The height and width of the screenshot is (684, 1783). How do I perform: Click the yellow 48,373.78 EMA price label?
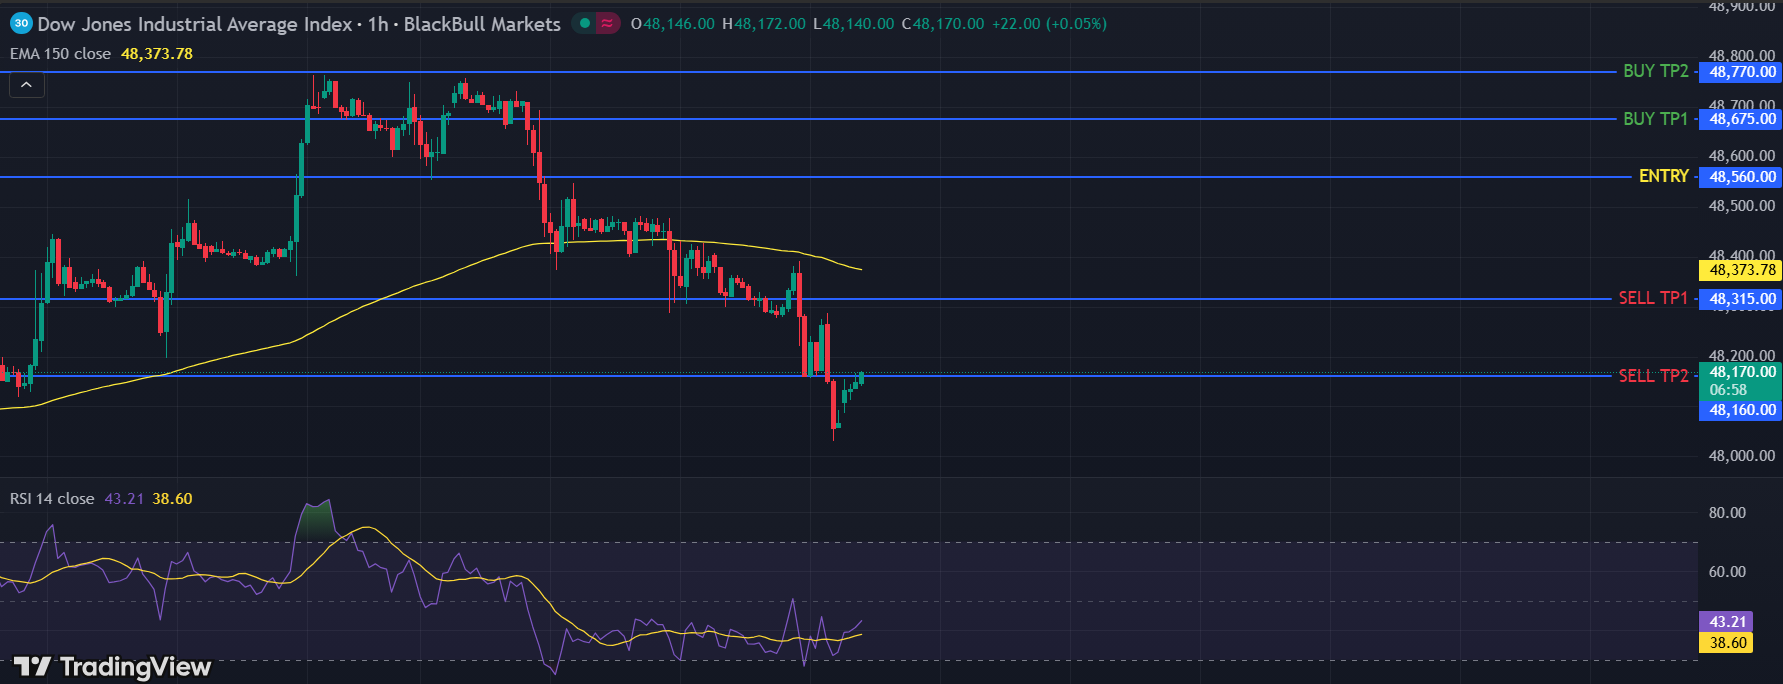[x=1742, y=270]
